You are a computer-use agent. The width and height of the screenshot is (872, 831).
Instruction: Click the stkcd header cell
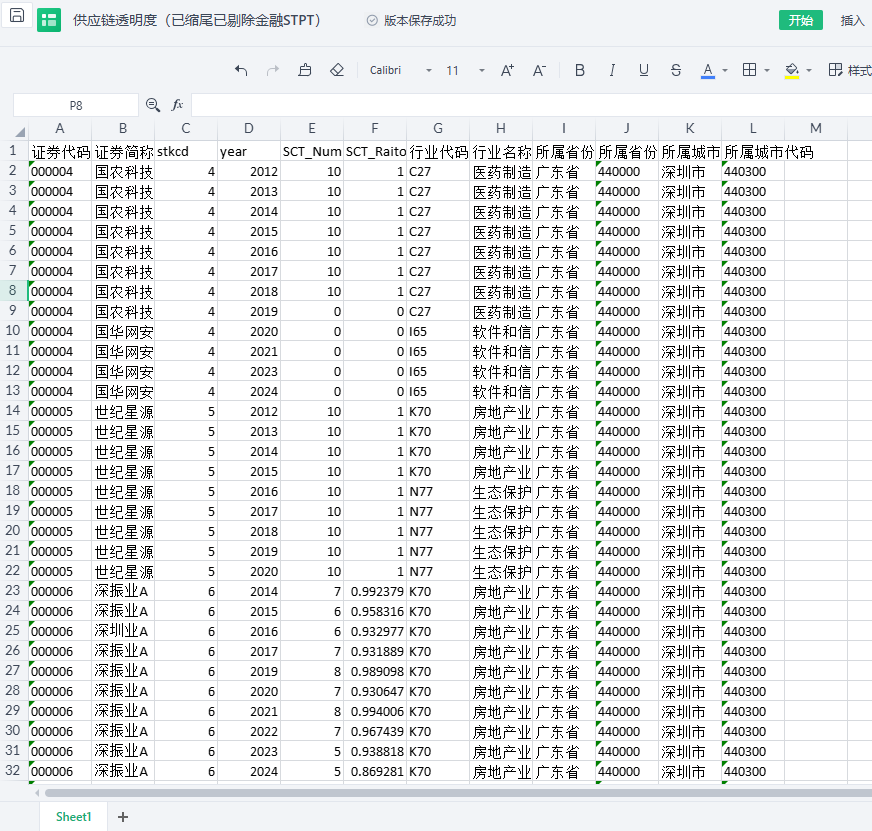(186, 151)
